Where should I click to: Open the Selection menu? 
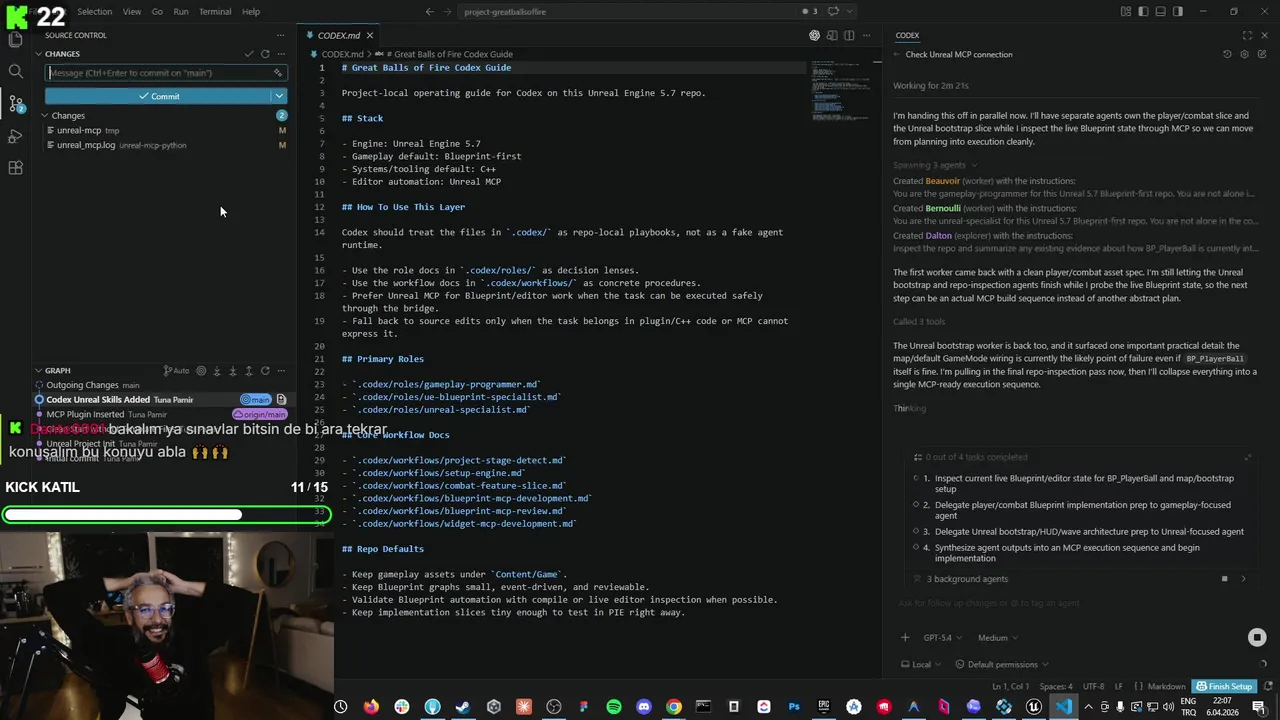94,11
